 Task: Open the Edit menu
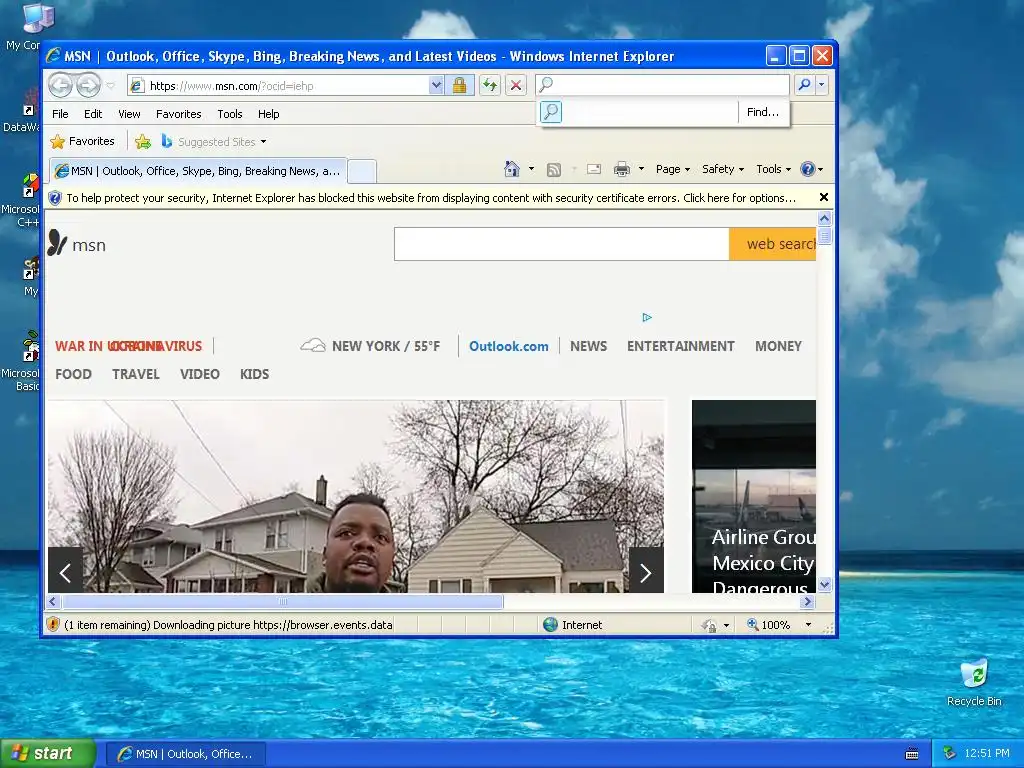click(93, 114)
